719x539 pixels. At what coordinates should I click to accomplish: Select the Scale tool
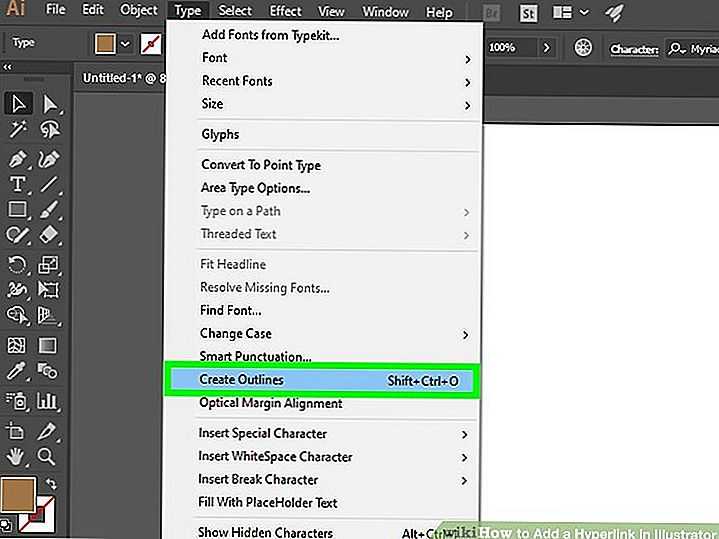tap(49, 265)
